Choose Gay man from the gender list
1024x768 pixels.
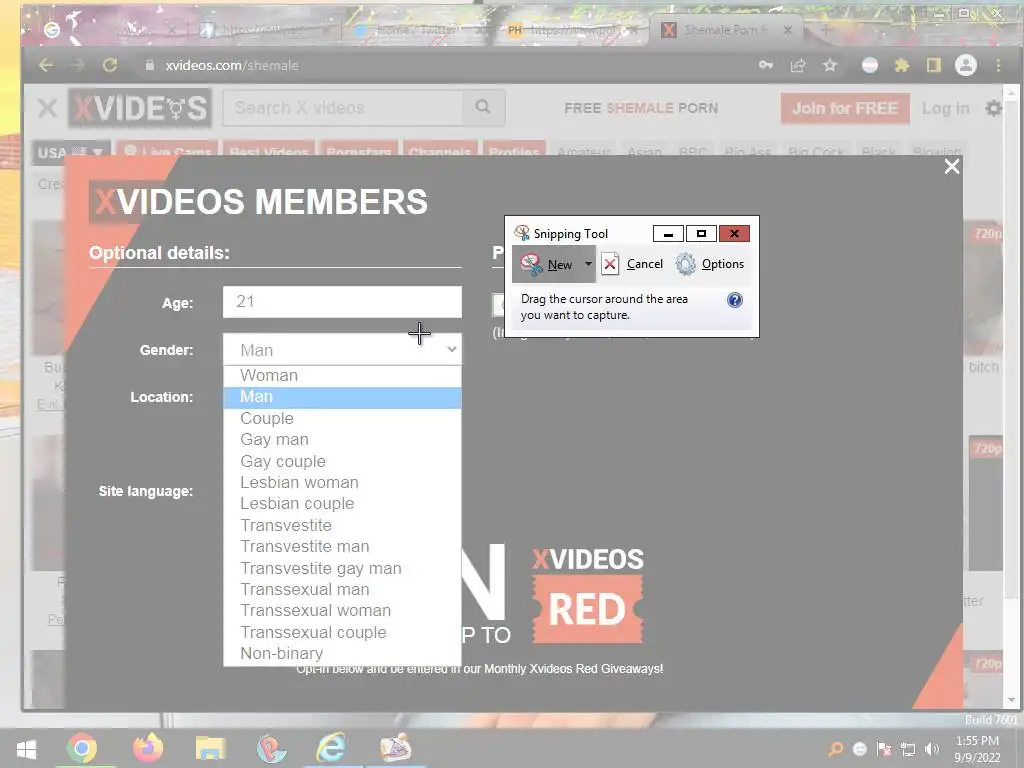(342, 440)
